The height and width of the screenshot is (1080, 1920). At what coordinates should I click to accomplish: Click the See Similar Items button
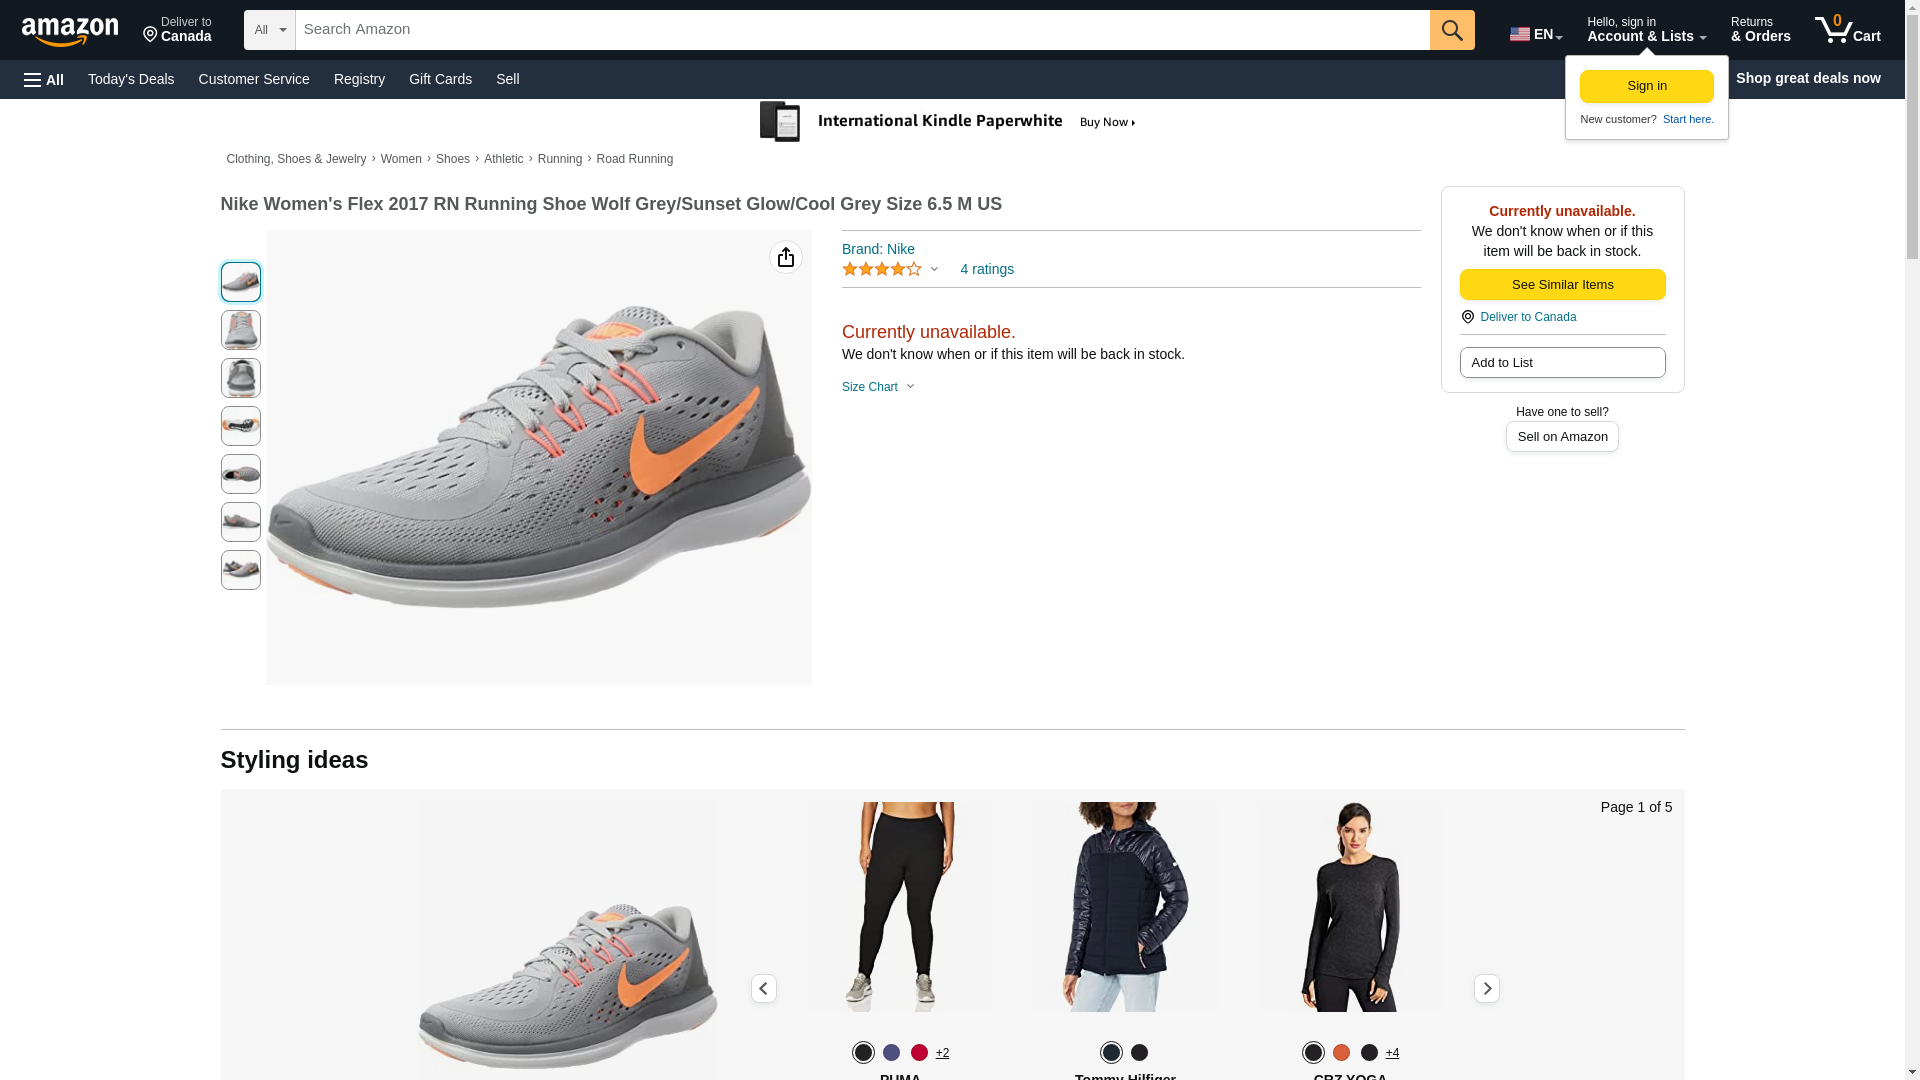1561,285
